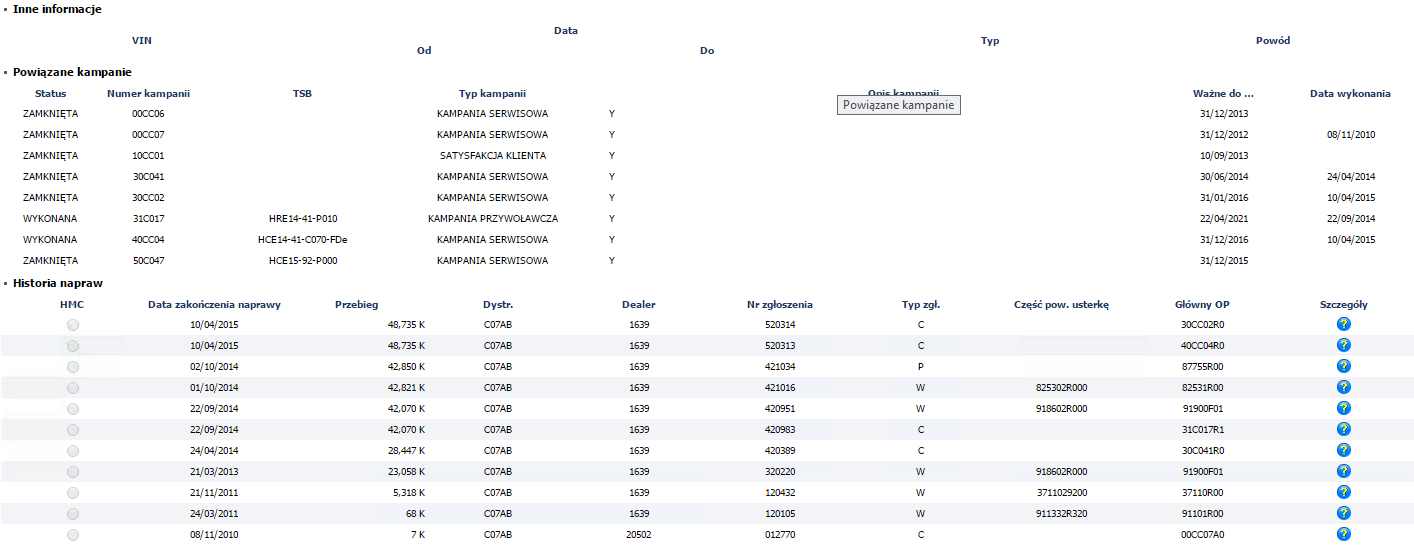Click TSB value HRE14-41-P010
Viewport: 1414px width, 555px height.
click(x=303, y=219)
